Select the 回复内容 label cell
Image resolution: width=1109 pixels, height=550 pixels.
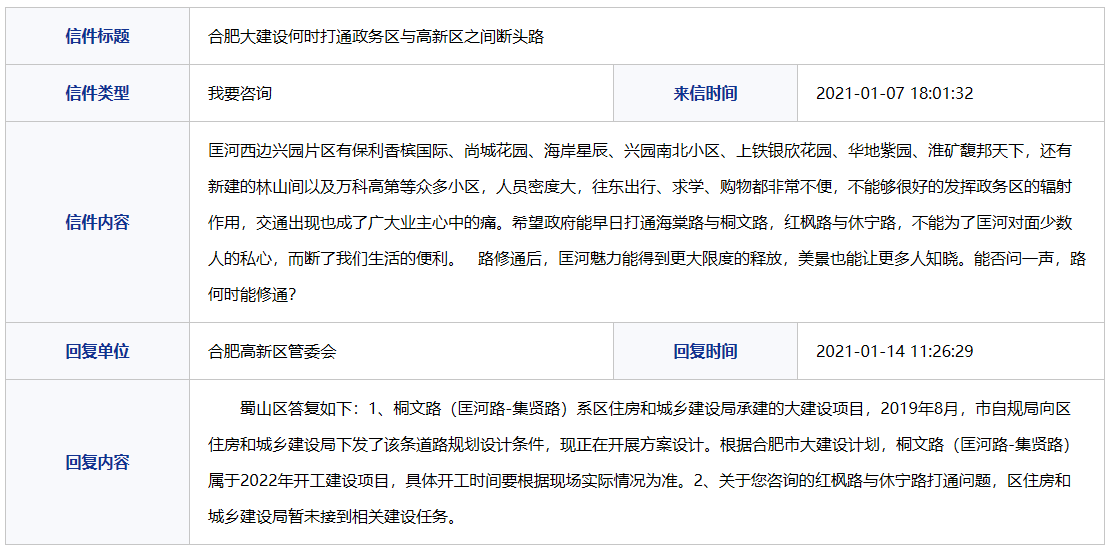[98, 462]
